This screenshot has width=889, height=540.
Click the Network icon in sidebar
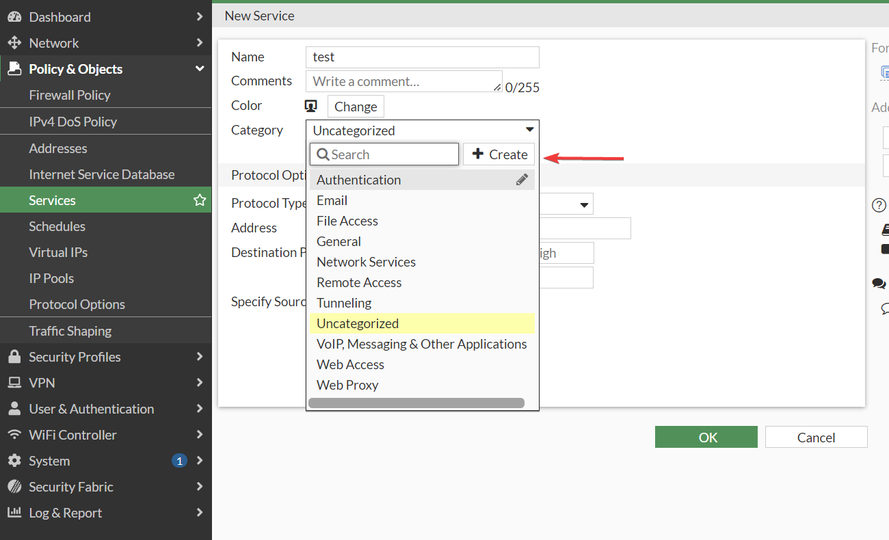click(14, 43)
